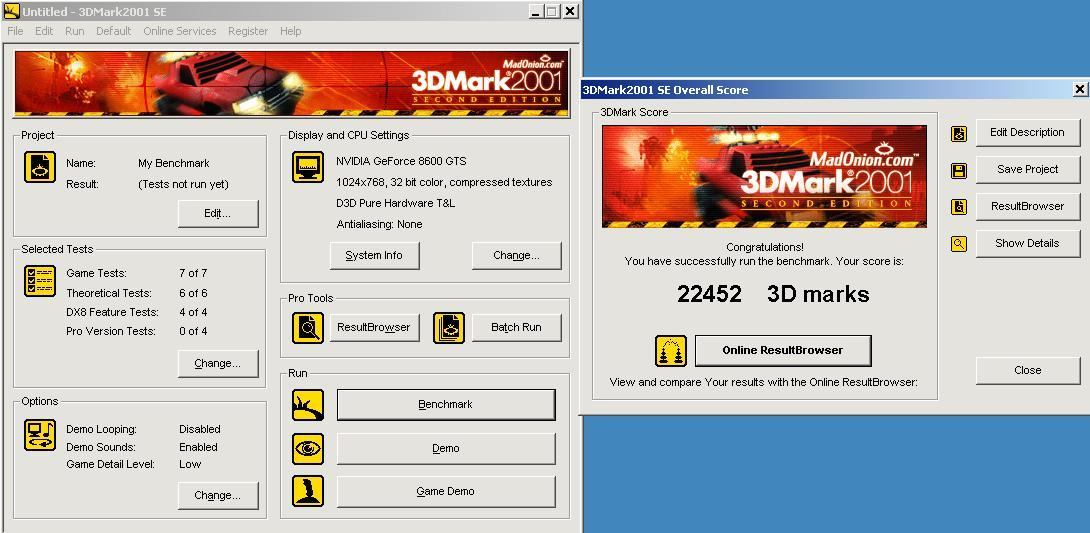Click the "(Tests not run yet)" result text
The width and height of the screenshot is (1090, 533).
tap(184, 184)
